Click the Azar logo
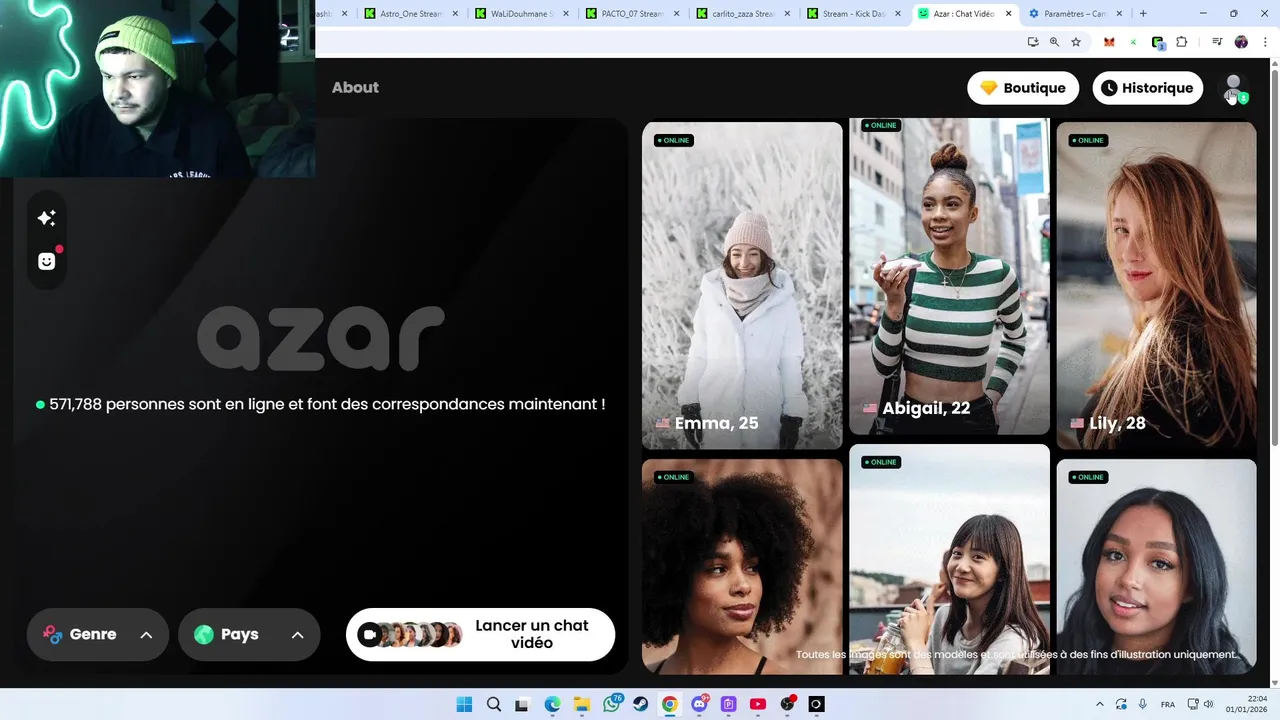This screenshot has height=720, width=1280. [x=321, y=338]
